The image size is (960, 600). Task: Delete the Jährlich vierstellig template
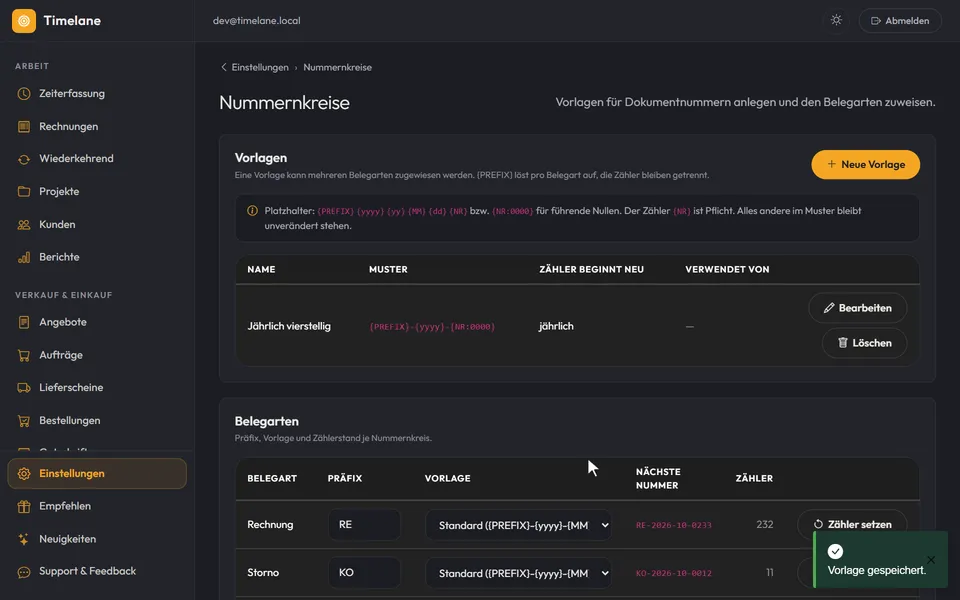click(864, 343)
